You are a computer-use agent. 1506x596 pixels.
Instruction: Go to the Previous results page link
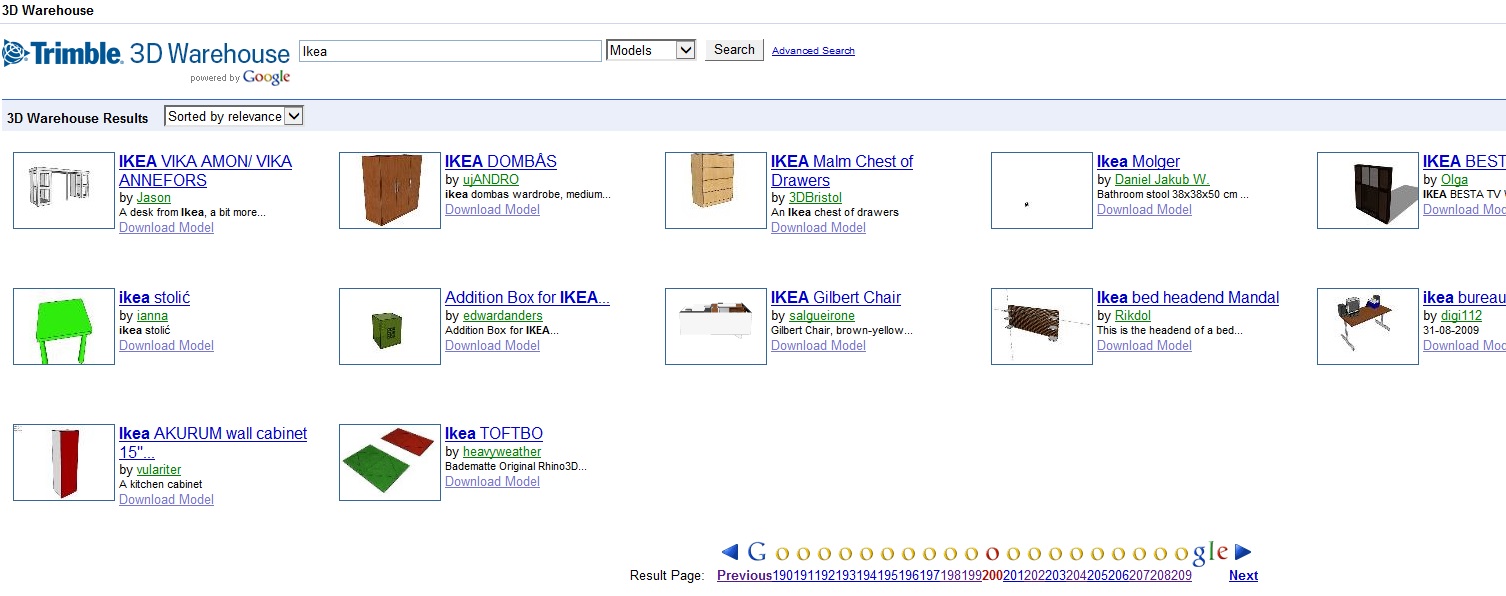(x=745, y=575)
